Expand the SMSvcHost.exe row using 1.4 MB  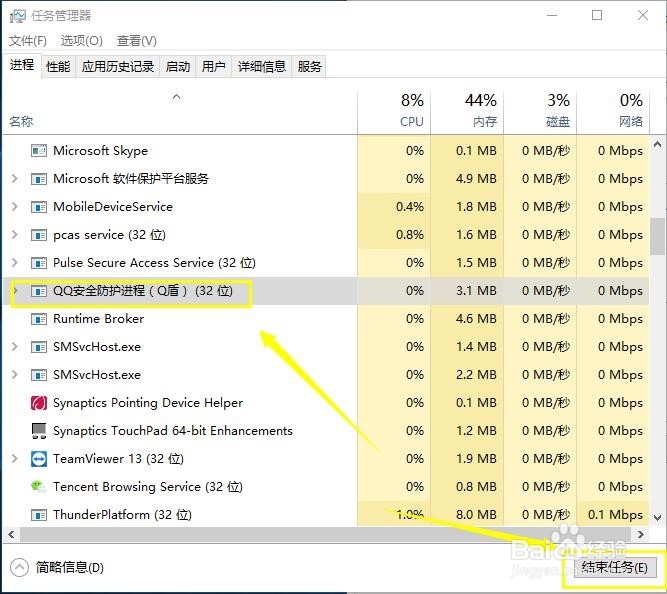pyautogui.click(x=15, y=347)
